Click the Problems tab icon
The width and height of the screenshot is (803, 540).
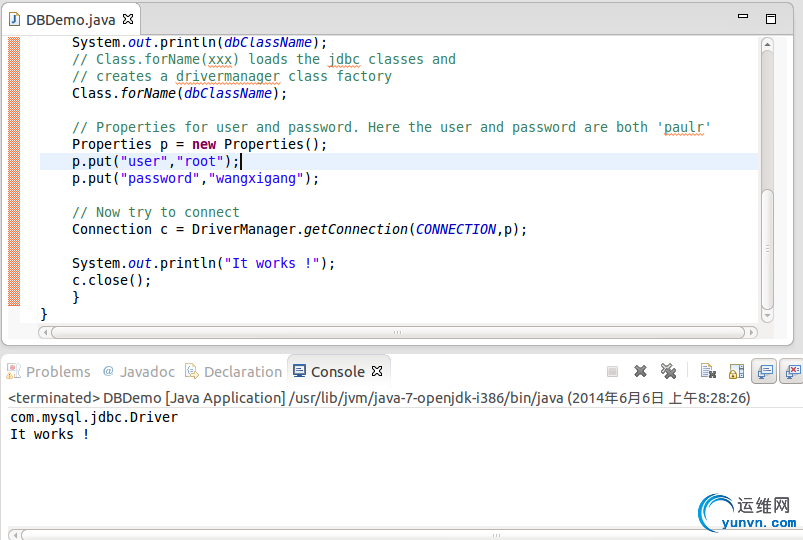(13, 371)
